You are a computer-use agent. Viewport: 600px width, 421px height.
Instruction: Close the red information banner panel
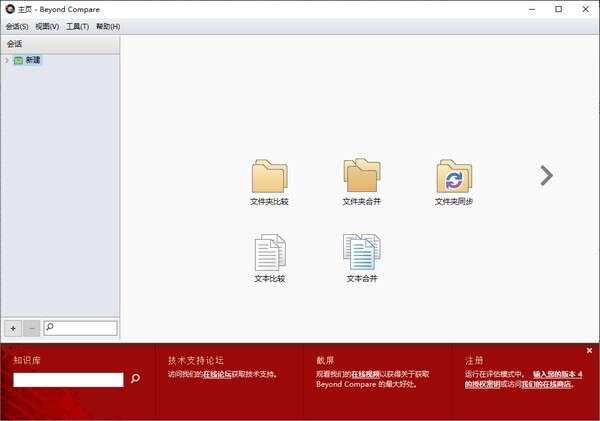pyautogui.click(x=589, y=350)
